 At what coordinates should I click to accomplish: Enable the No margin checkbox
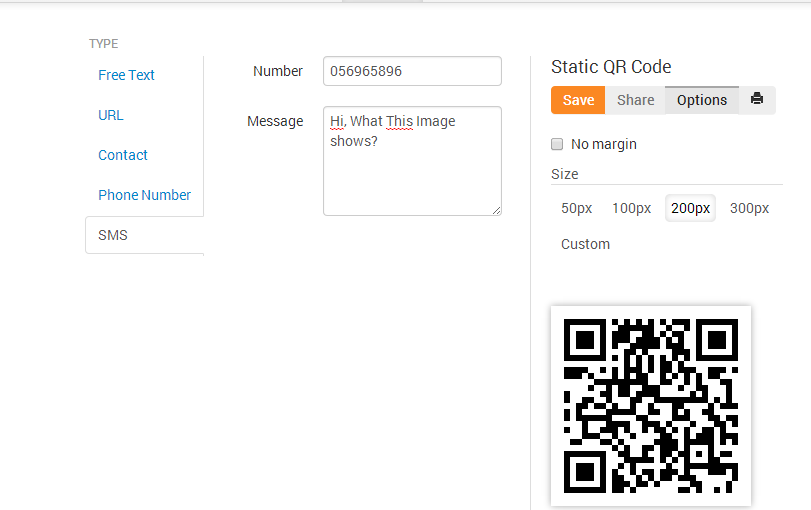557,144
